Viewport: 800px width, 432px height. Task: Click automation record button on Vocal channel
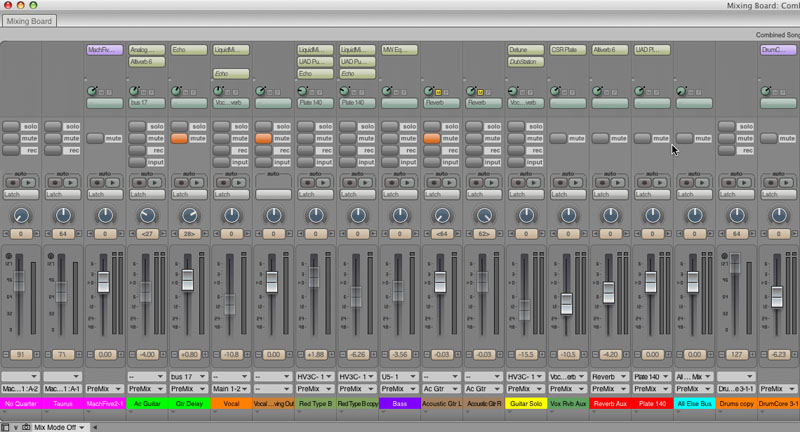pyautogui.click(x=224, y=182)
